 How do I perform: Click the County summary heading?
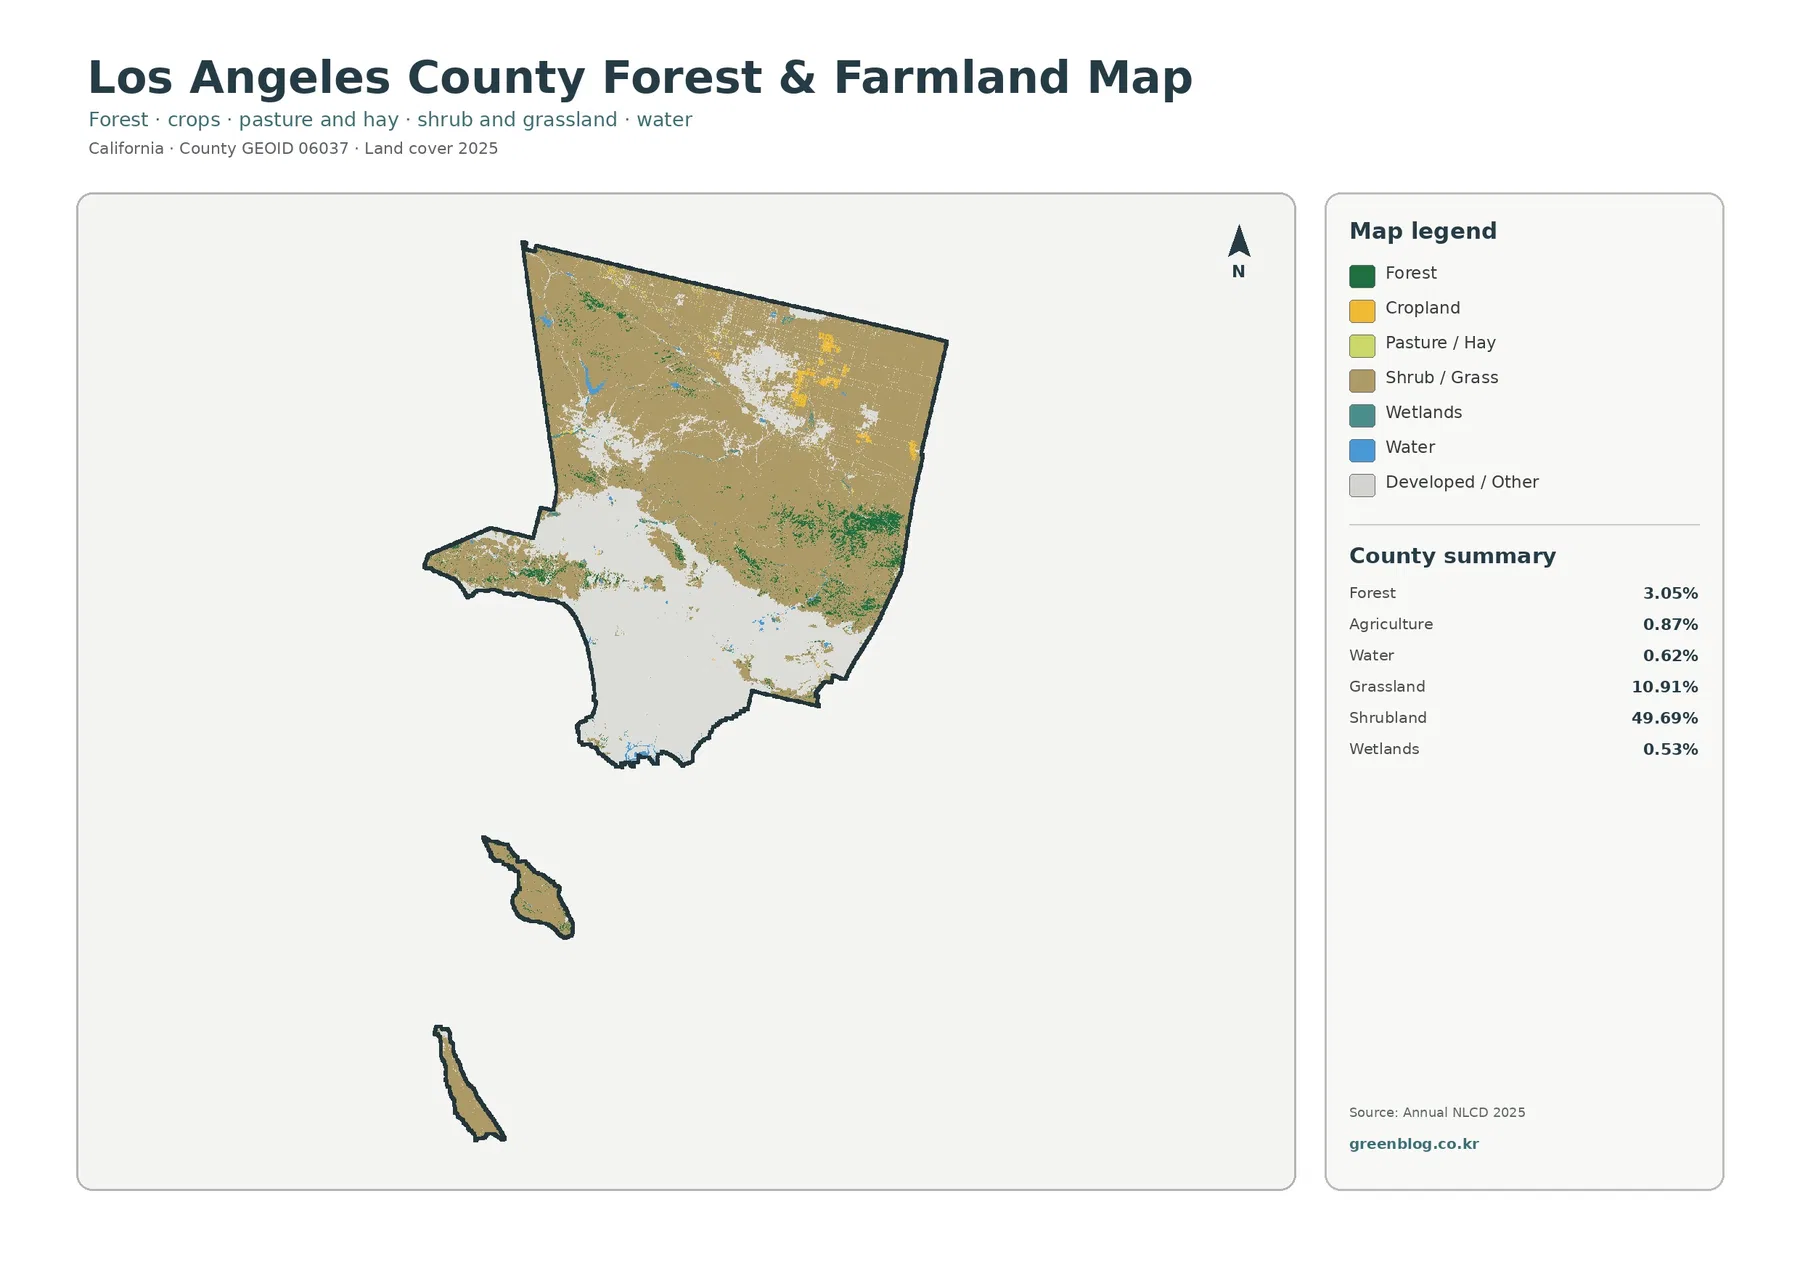(1452, 556)
